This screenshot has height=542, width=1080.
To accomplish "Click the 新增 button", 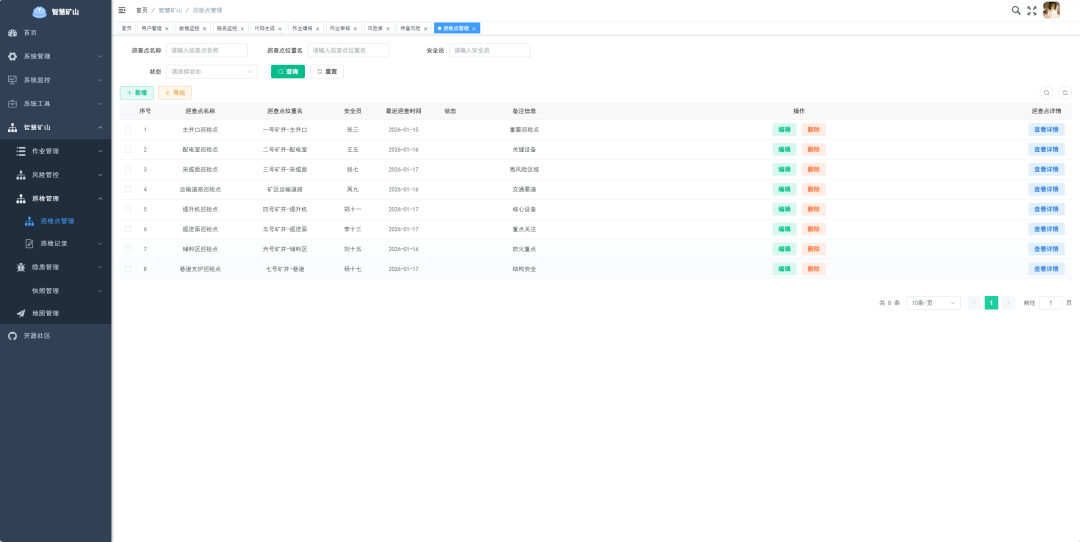I will pos(137,93).
